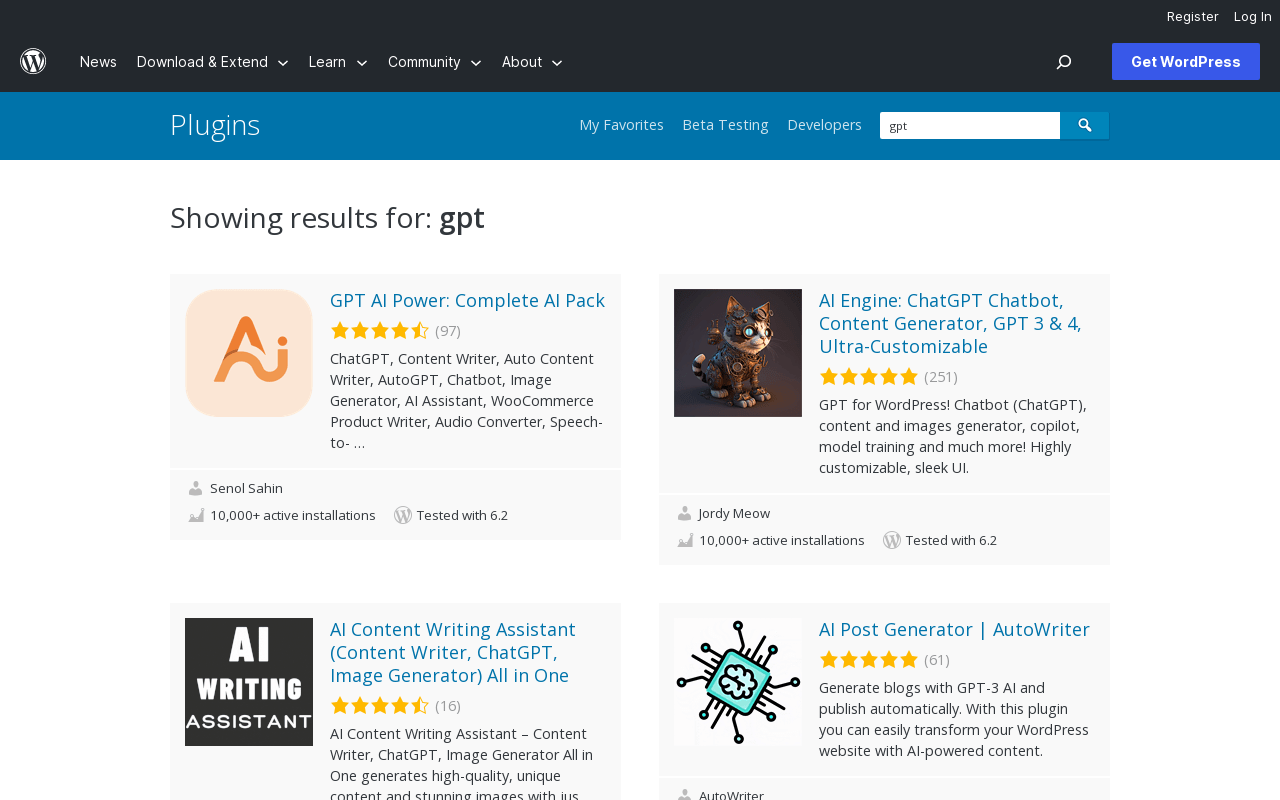This screenshot has height=800, width=1280.
Task: Expand the Learn menu
Action: (x=338, y=62)
